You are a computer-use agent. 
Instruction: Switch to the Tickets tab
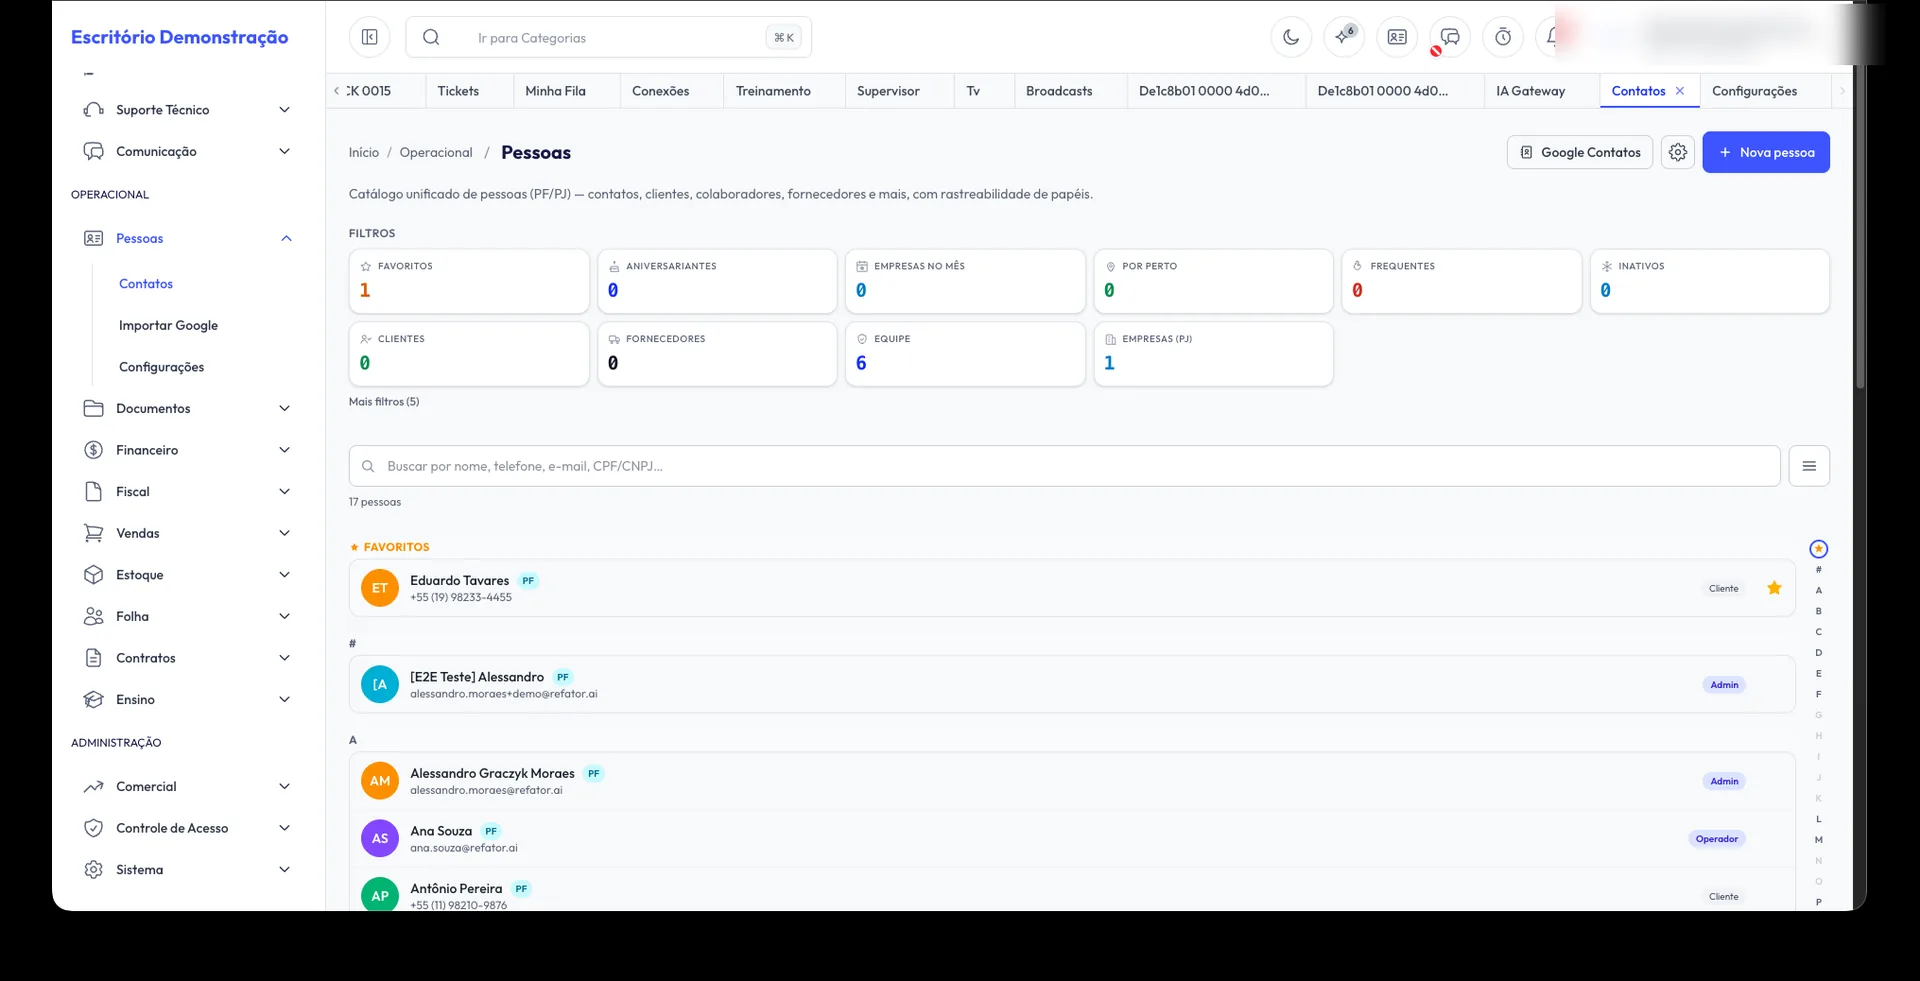(x=458, y=91)
